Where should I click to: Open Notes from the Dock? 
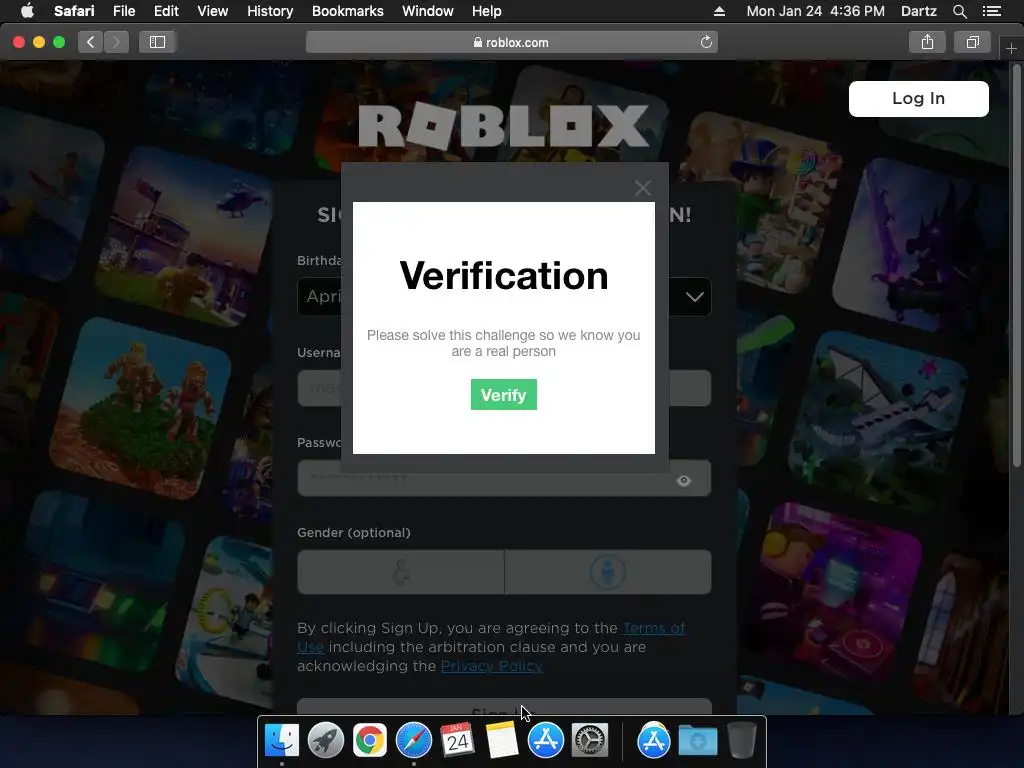coord(502,741)
